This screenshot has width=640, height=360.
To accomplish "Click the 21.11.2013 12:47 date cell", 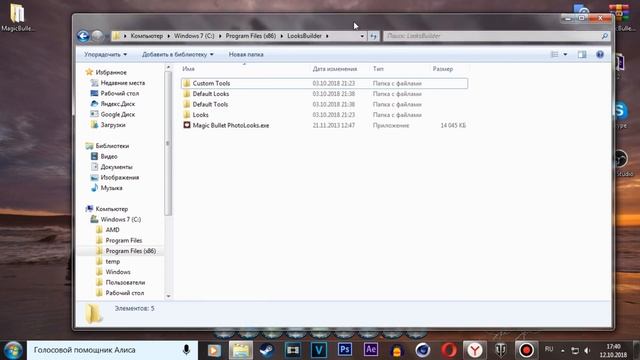I will click(333, 125).
